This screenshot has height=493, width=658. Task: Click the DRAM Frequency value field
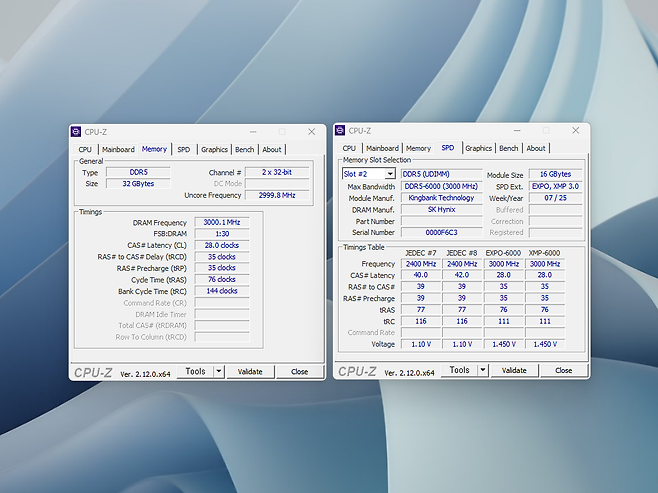pos(222,223)
